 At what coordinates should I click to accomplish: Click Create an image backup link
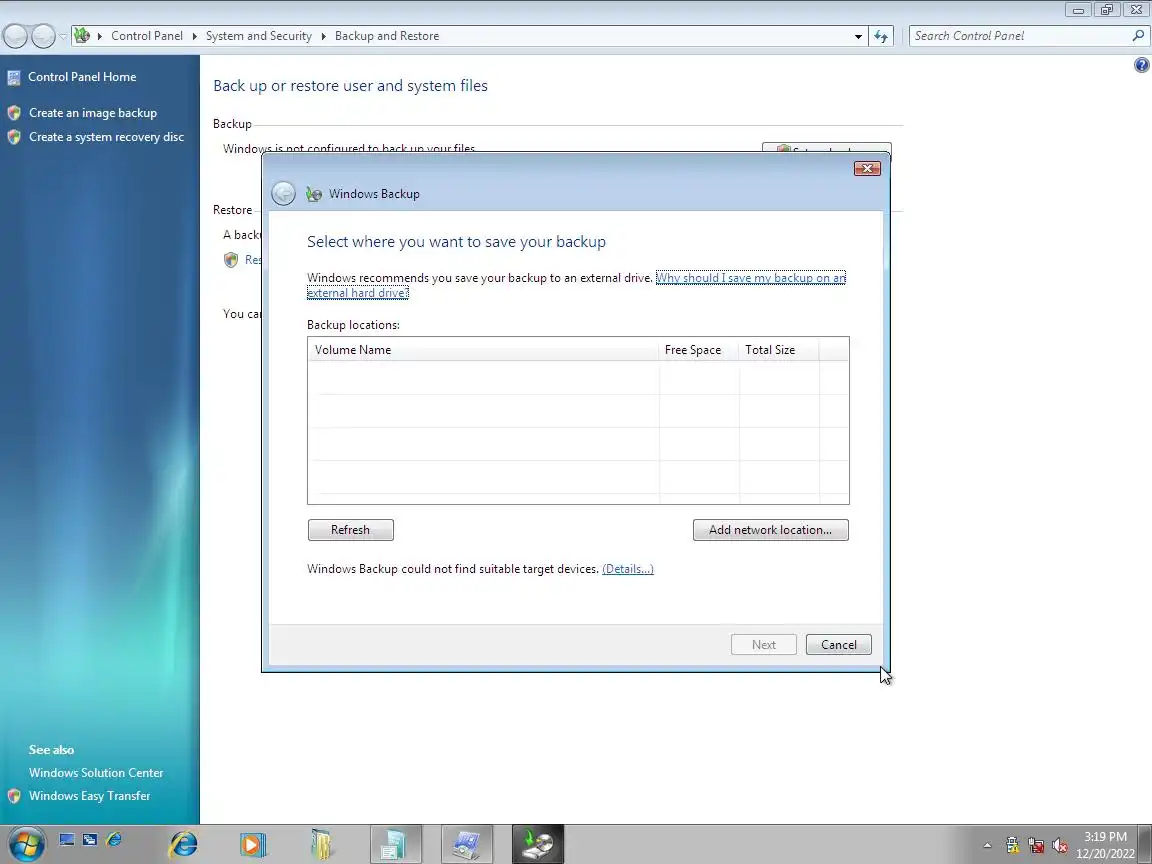(x=93, y=113)
